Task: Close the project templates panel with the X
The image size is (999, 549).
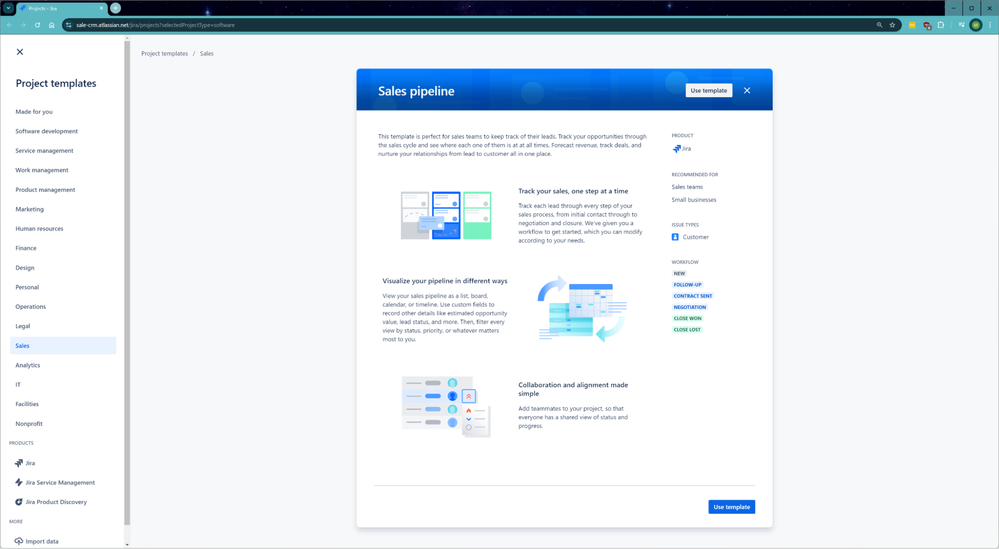Action: [x=20, y=52]
